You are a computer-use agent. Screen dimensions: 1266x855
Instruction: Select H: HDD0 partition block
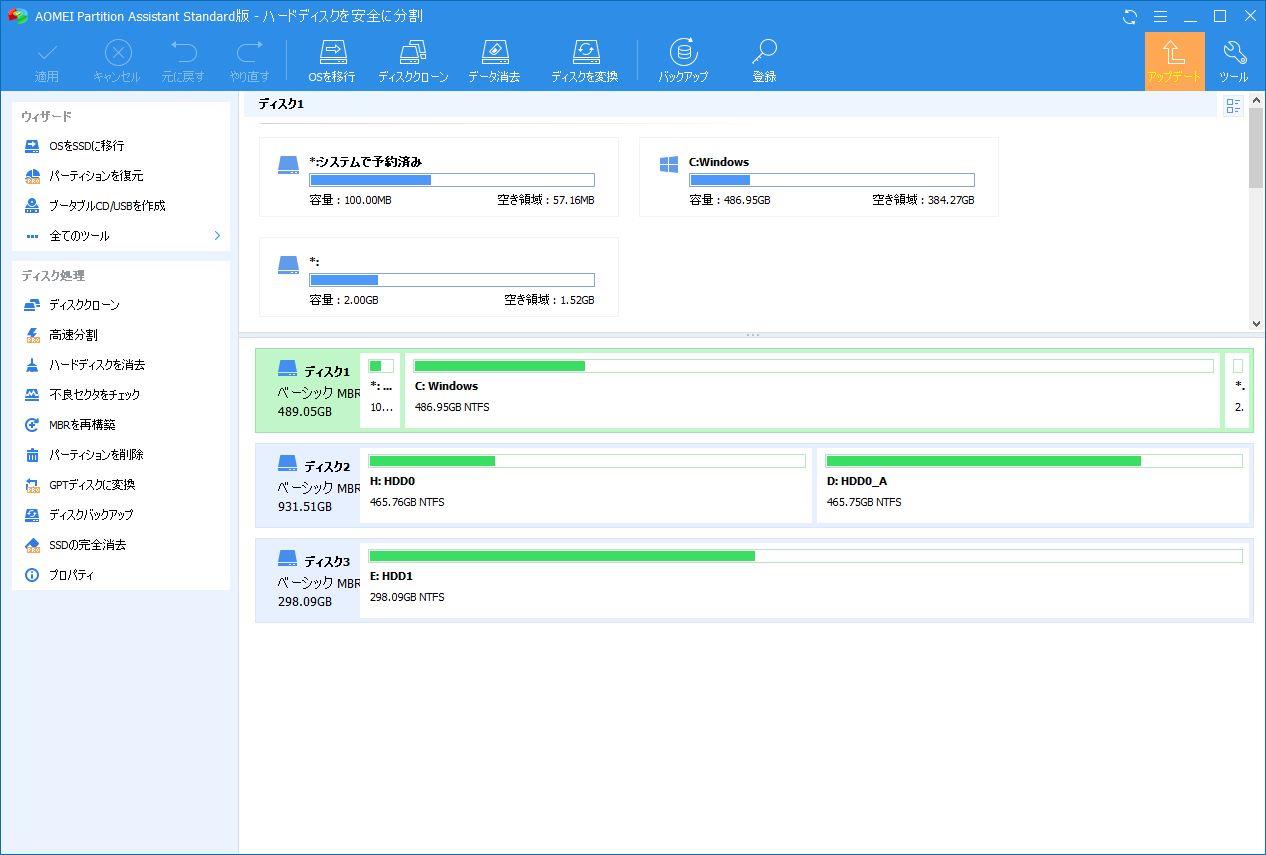tap(587, 486)
